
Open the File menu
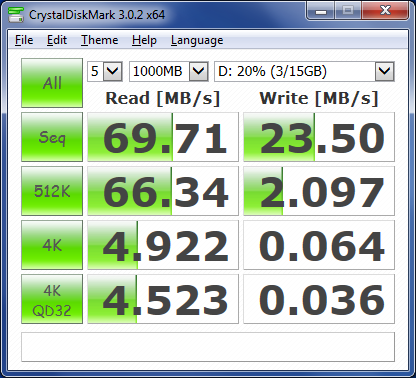coord(24,40)
